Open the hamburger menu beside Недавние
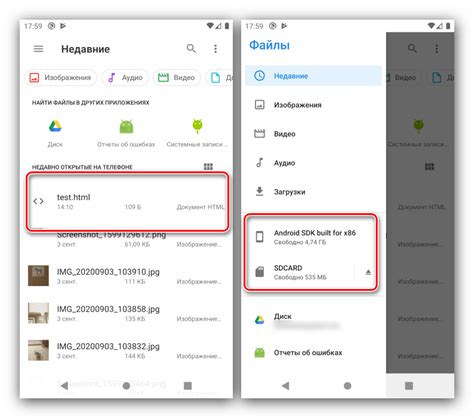Image resolution: width=474 pixels, height=418 pixels. (38, 49)
